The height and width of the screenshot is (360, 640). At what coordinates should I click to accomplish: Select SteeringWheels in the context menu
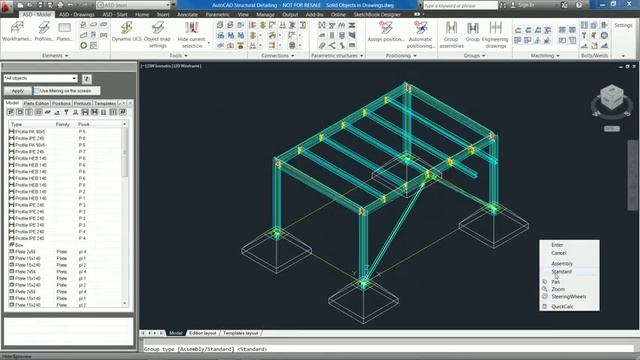pyautogui.click(x=569, y=297)
